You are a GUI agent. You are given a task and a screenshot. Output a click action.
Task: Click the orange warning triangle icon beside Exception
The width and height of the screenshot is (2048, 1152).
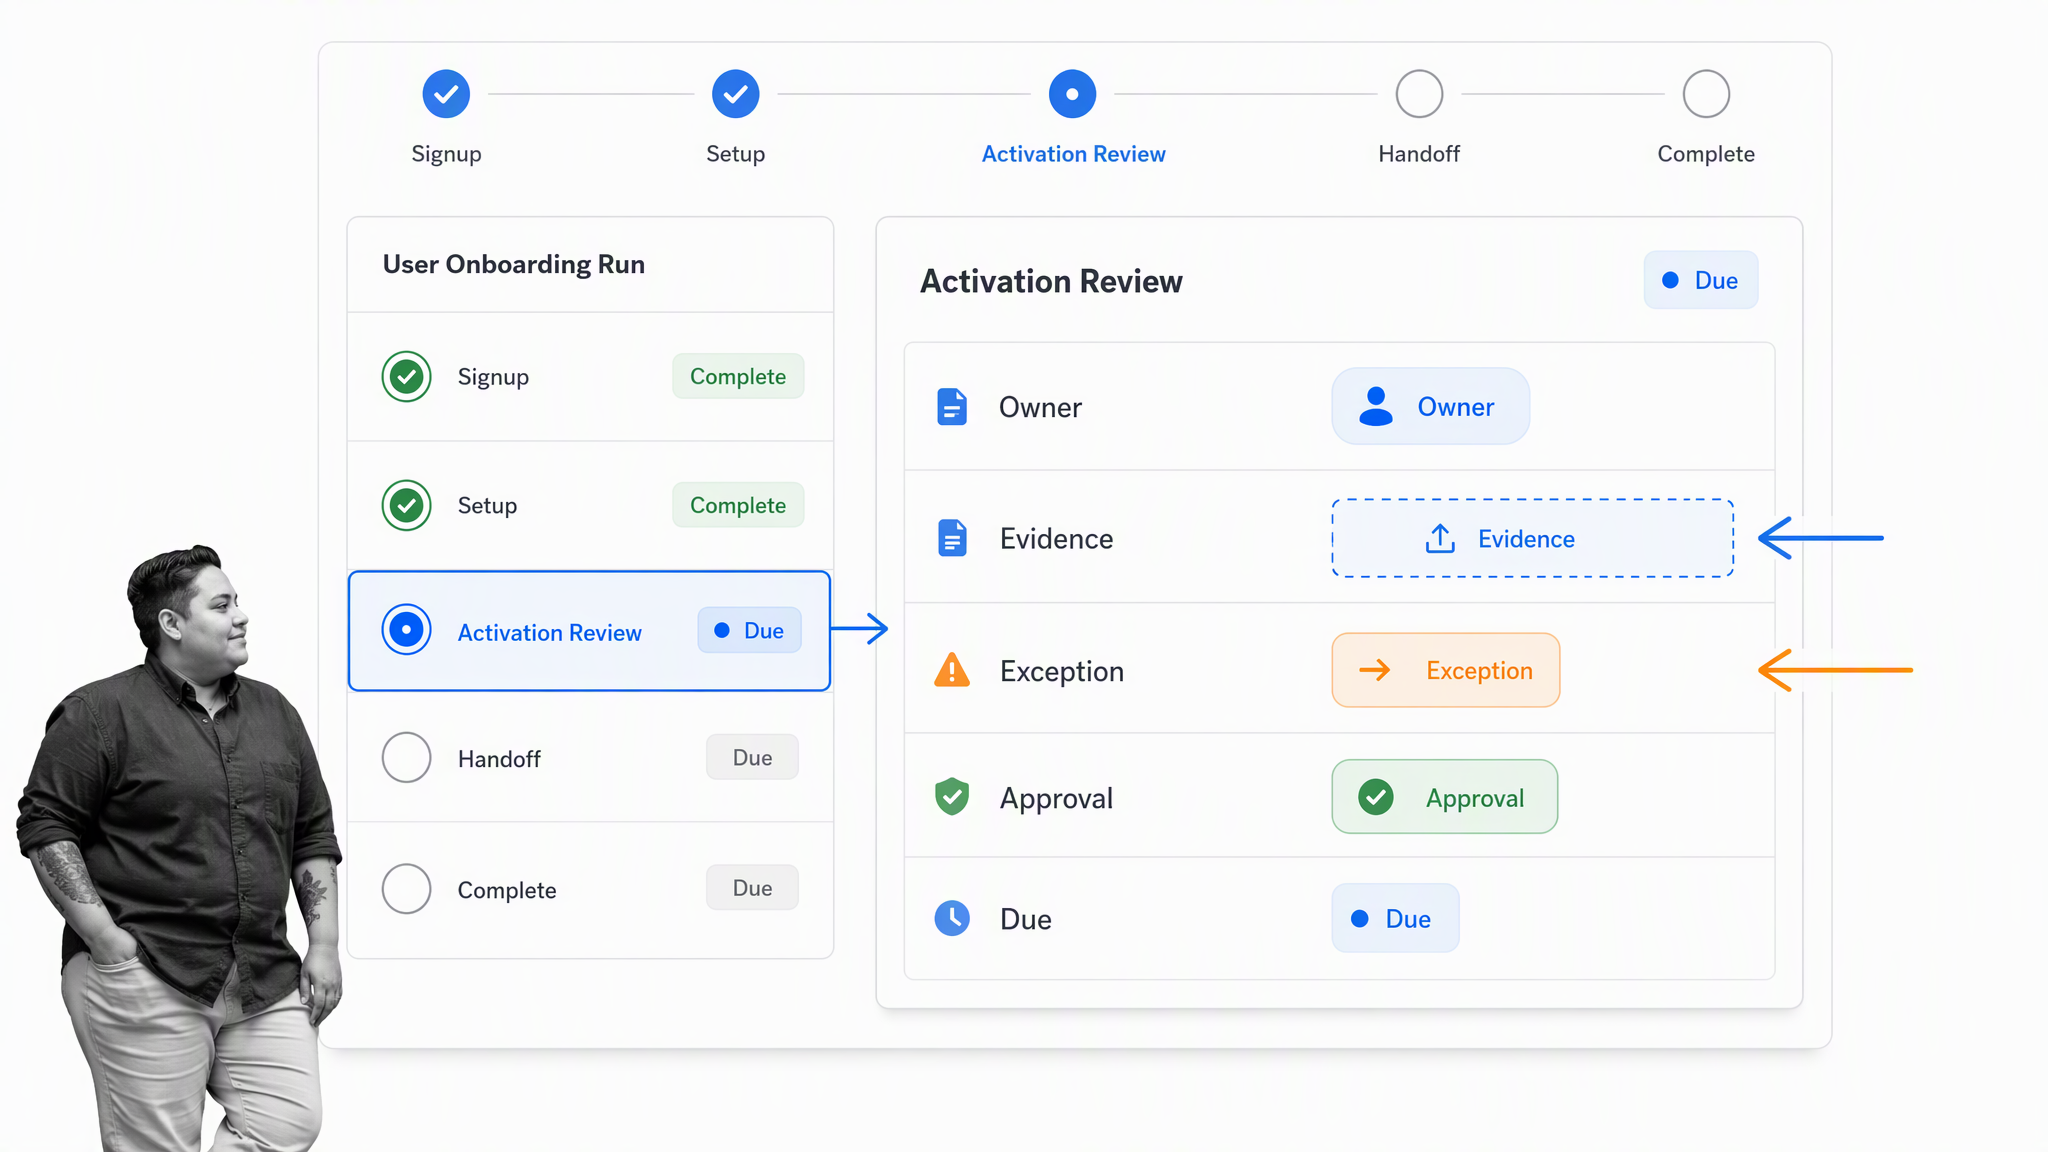(952, 670)
